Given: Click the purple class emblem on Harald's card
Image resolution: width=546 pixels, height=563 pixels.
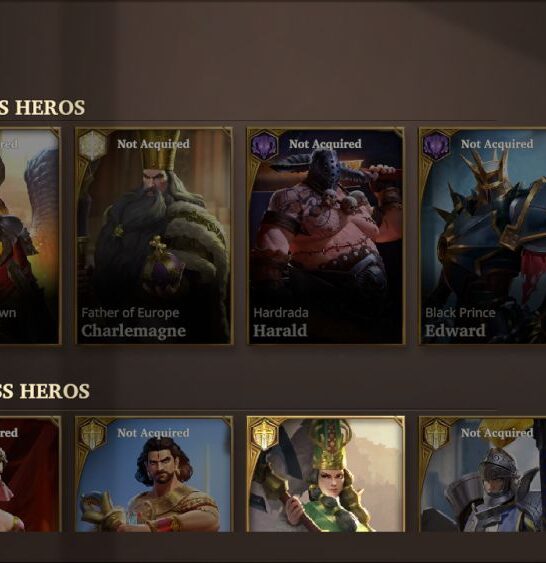Looking at the screenshot, I should click(265, 145).
